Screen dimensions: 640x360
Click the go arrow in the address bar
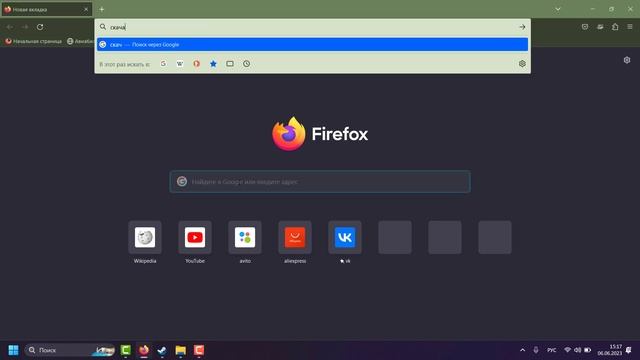click(x=522, y=27)
